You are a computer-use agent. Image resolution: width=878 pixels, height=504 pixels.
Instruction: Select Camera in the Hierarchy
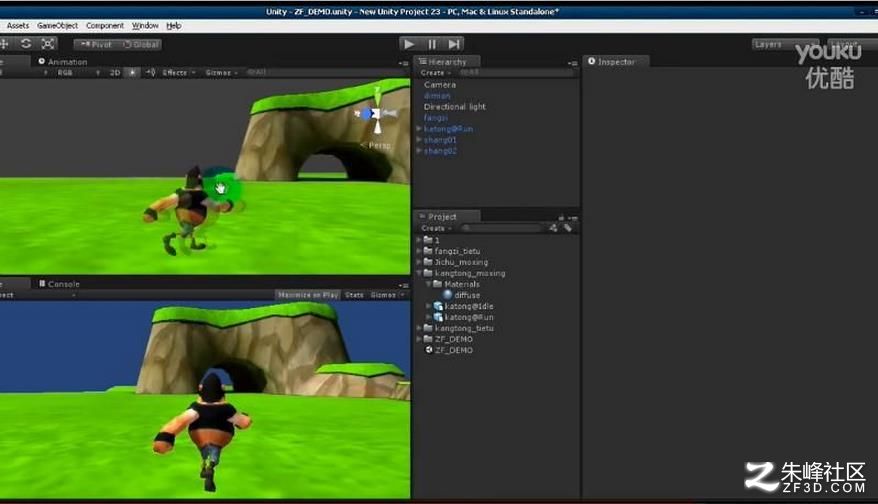click(x=440, y=85)
